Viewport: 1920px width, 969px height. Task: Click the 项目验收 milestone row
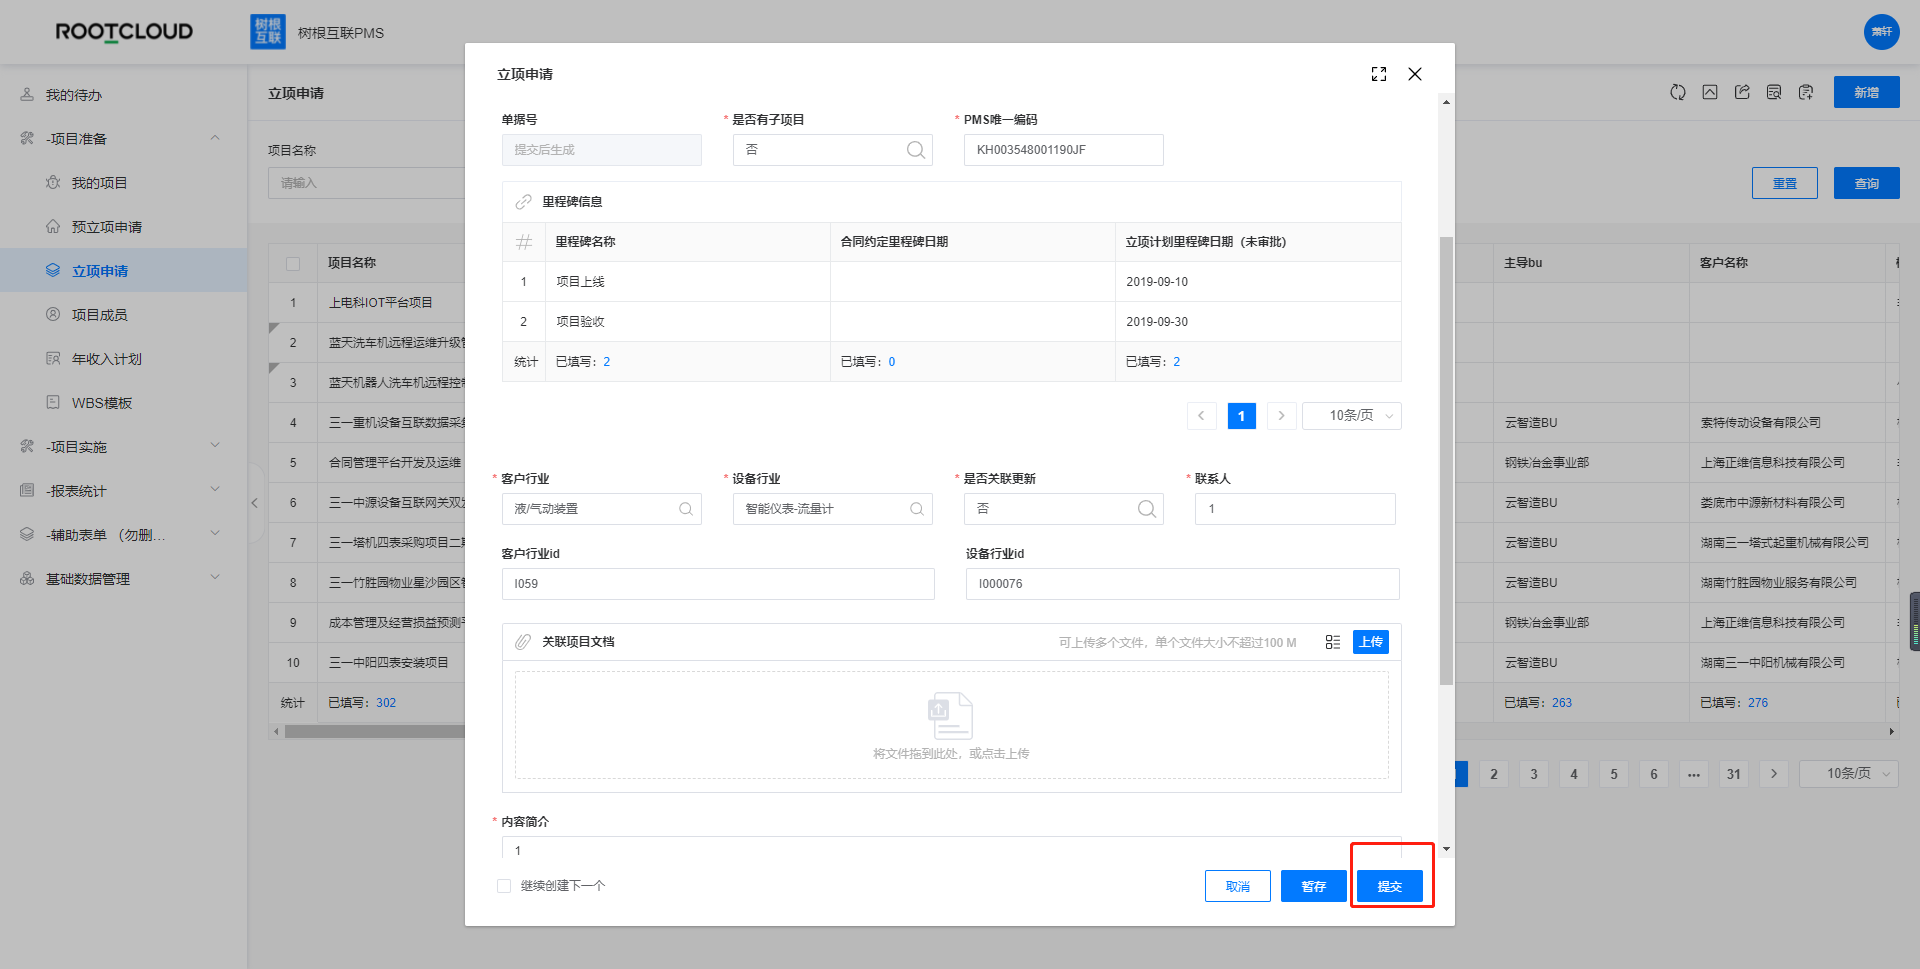tap(951, 322)
